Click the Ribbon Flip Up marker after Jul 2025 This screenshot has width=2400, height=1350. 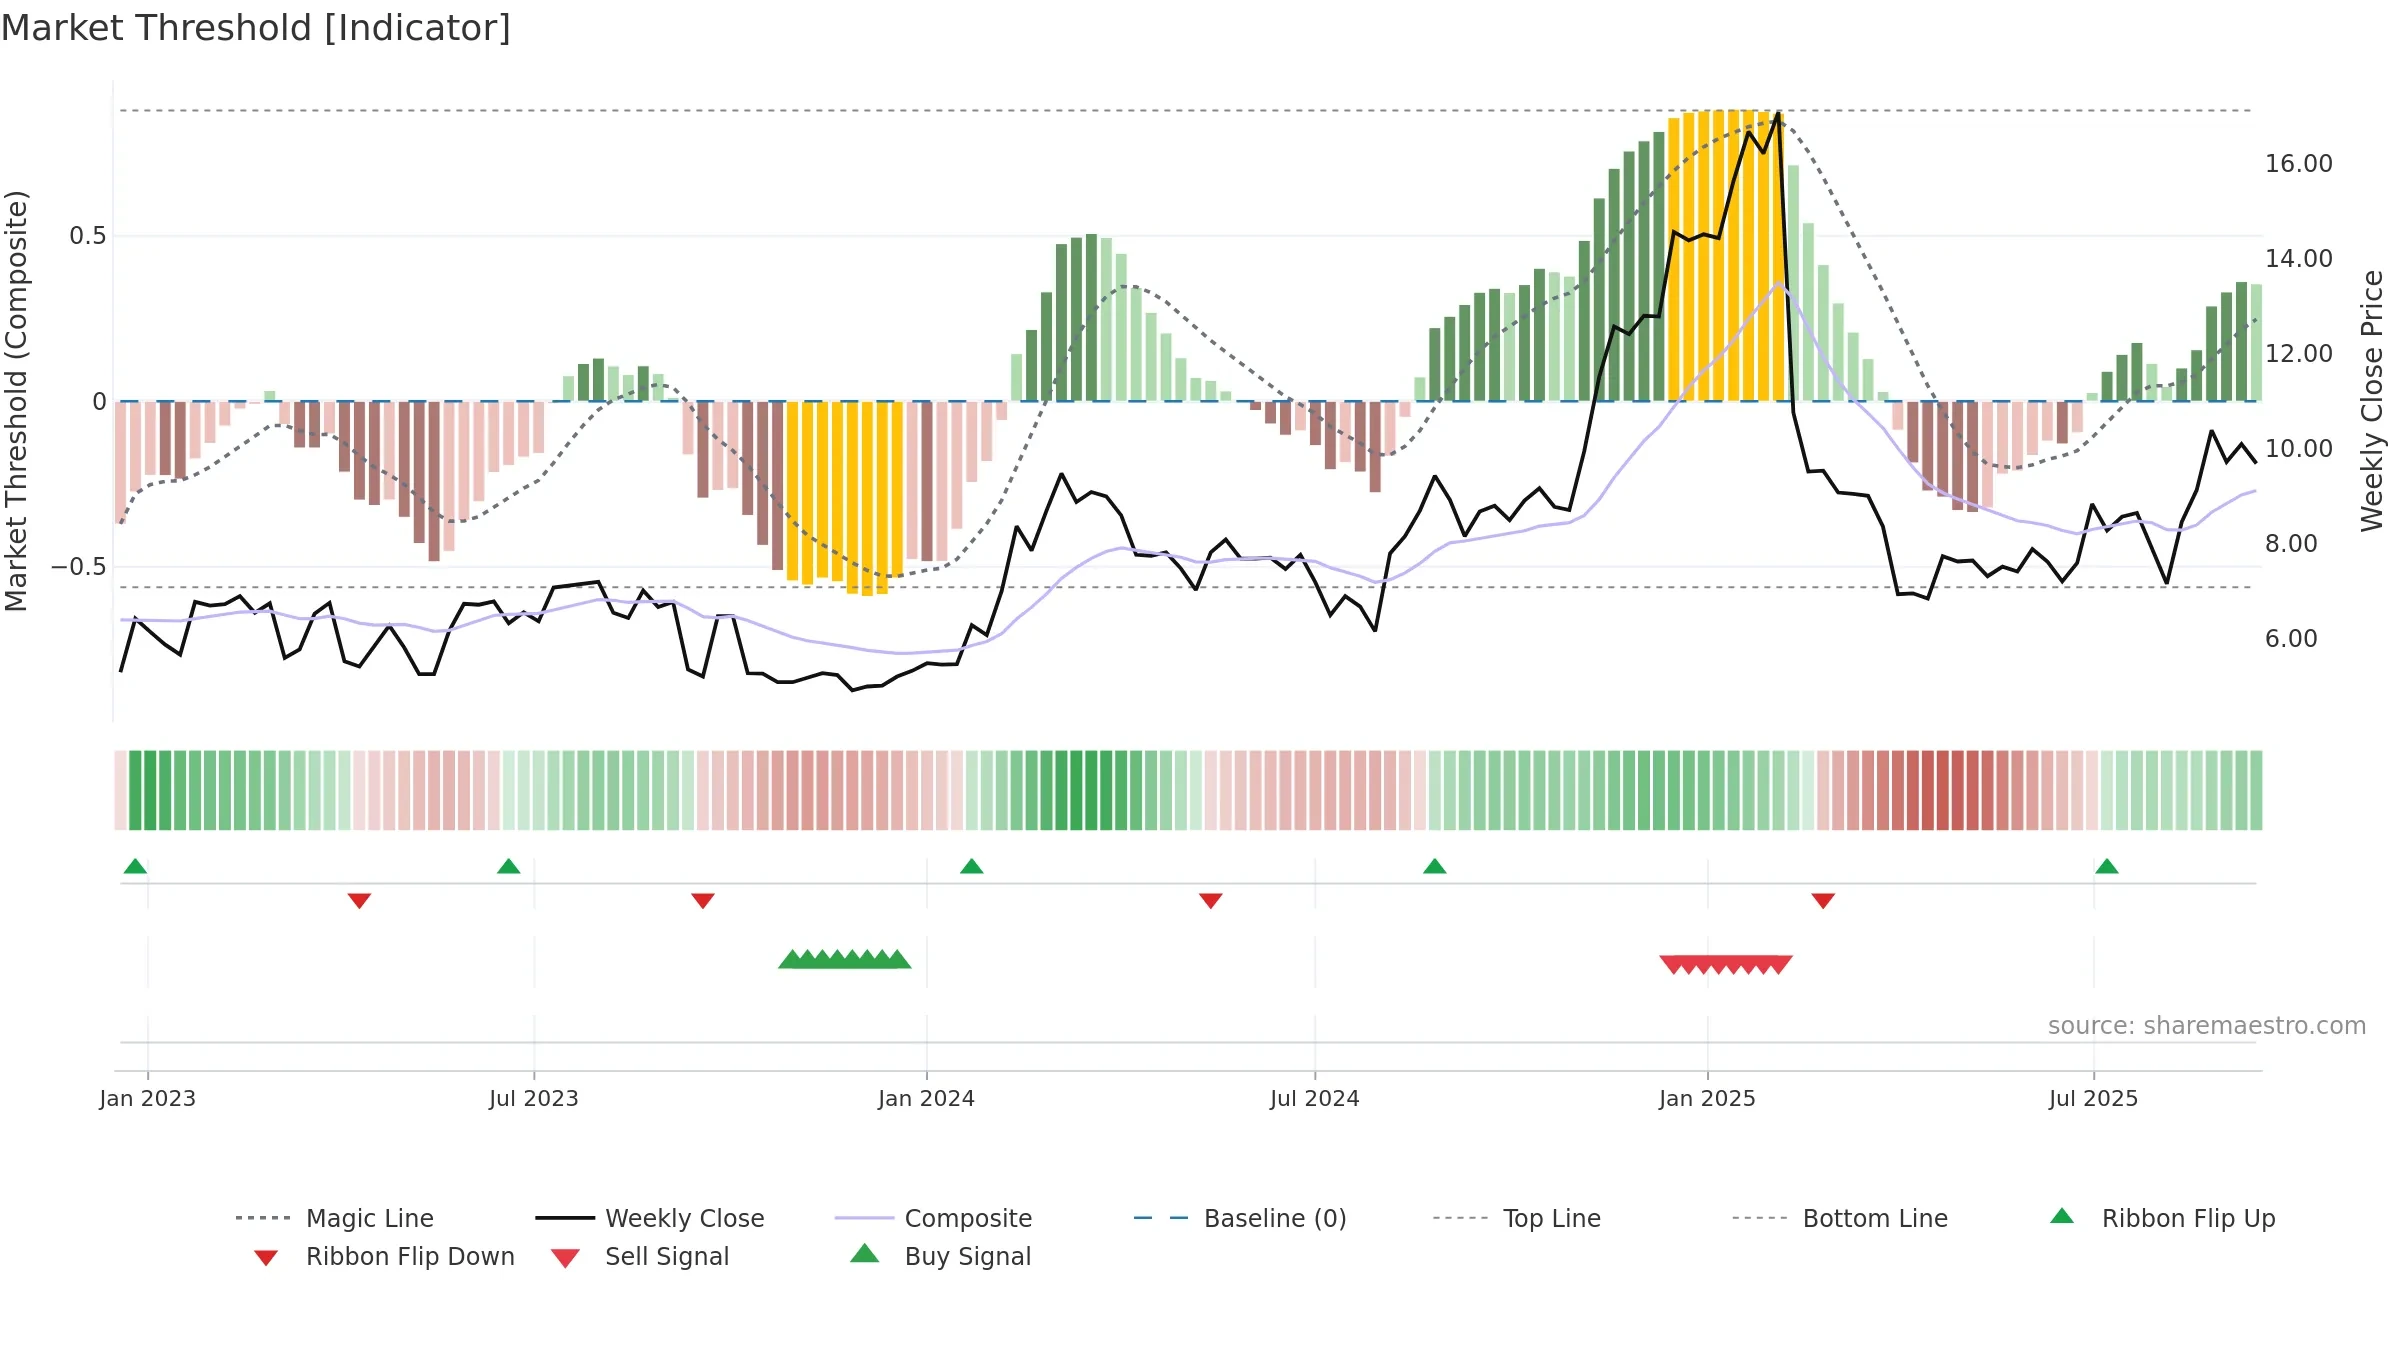tap(2107, 866)
